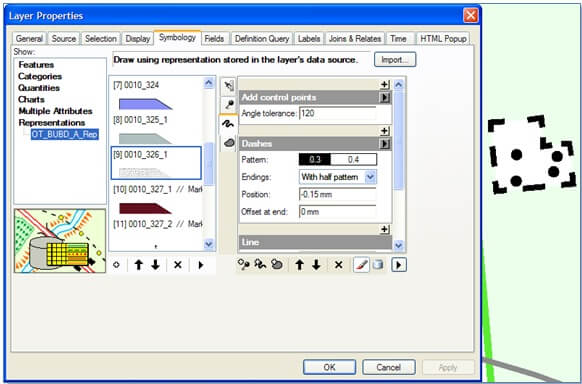Expand the Add control points options arrow
582x384 pixels.
pos(385,97)
